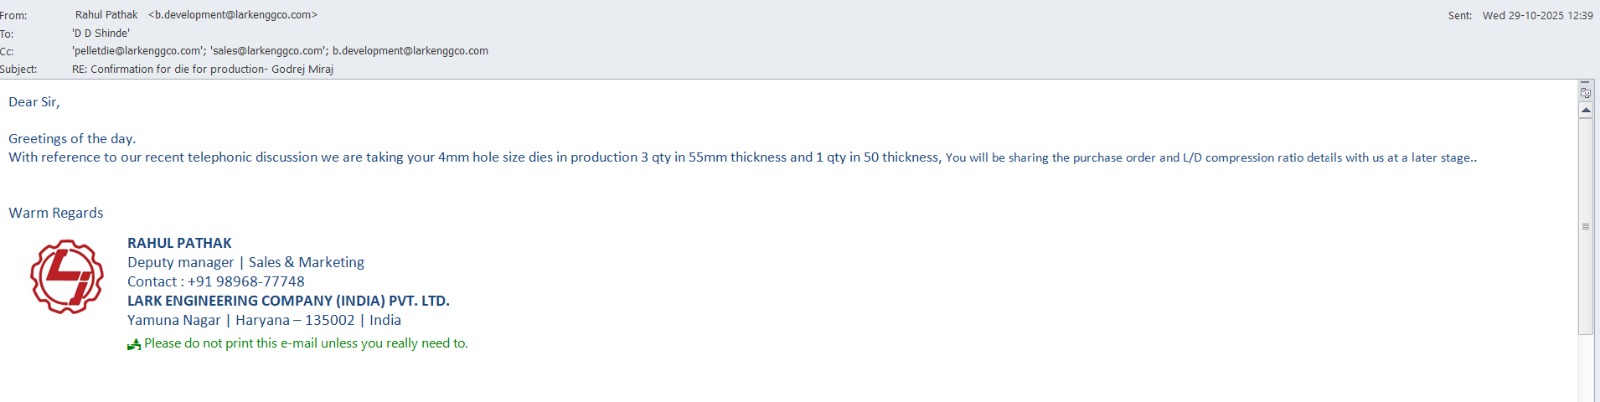Viewport: 1600px width, 402px height.
Task: Click the sales@larkenggco.com Cc recipient
Action: point(268,51)
